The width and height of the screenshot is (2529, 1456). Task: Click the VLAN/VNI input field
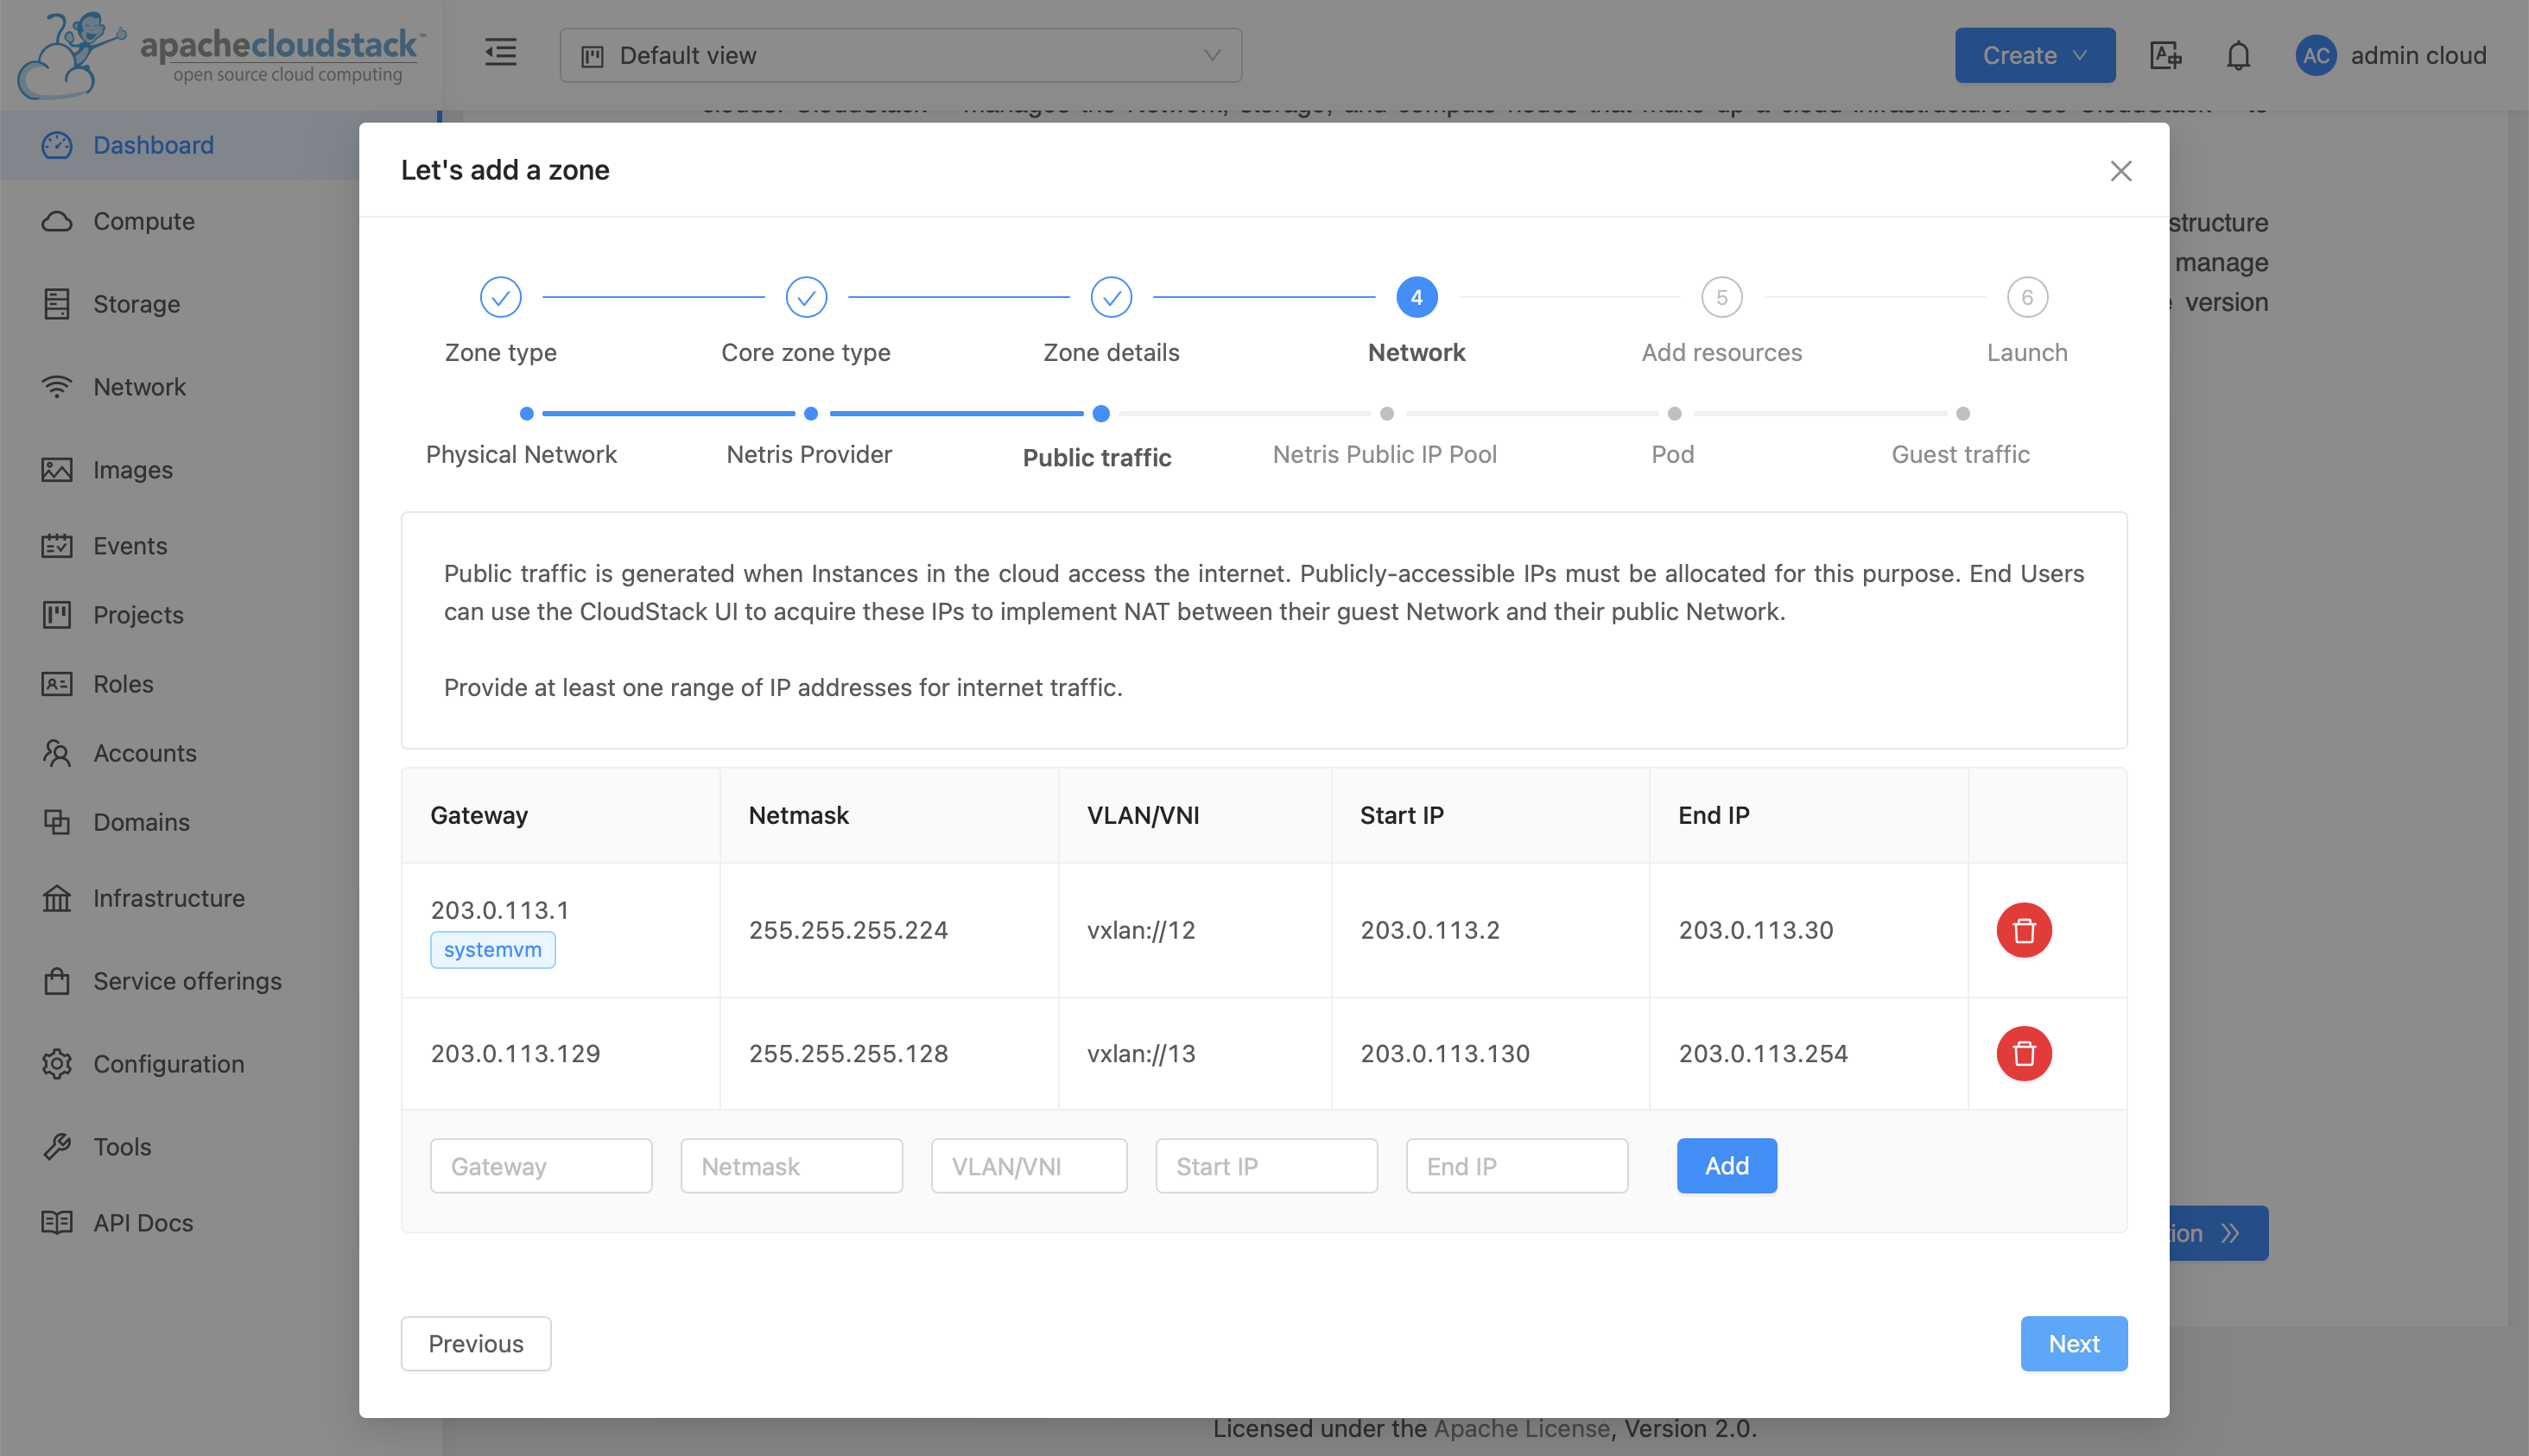[x=1028, y=1166]
